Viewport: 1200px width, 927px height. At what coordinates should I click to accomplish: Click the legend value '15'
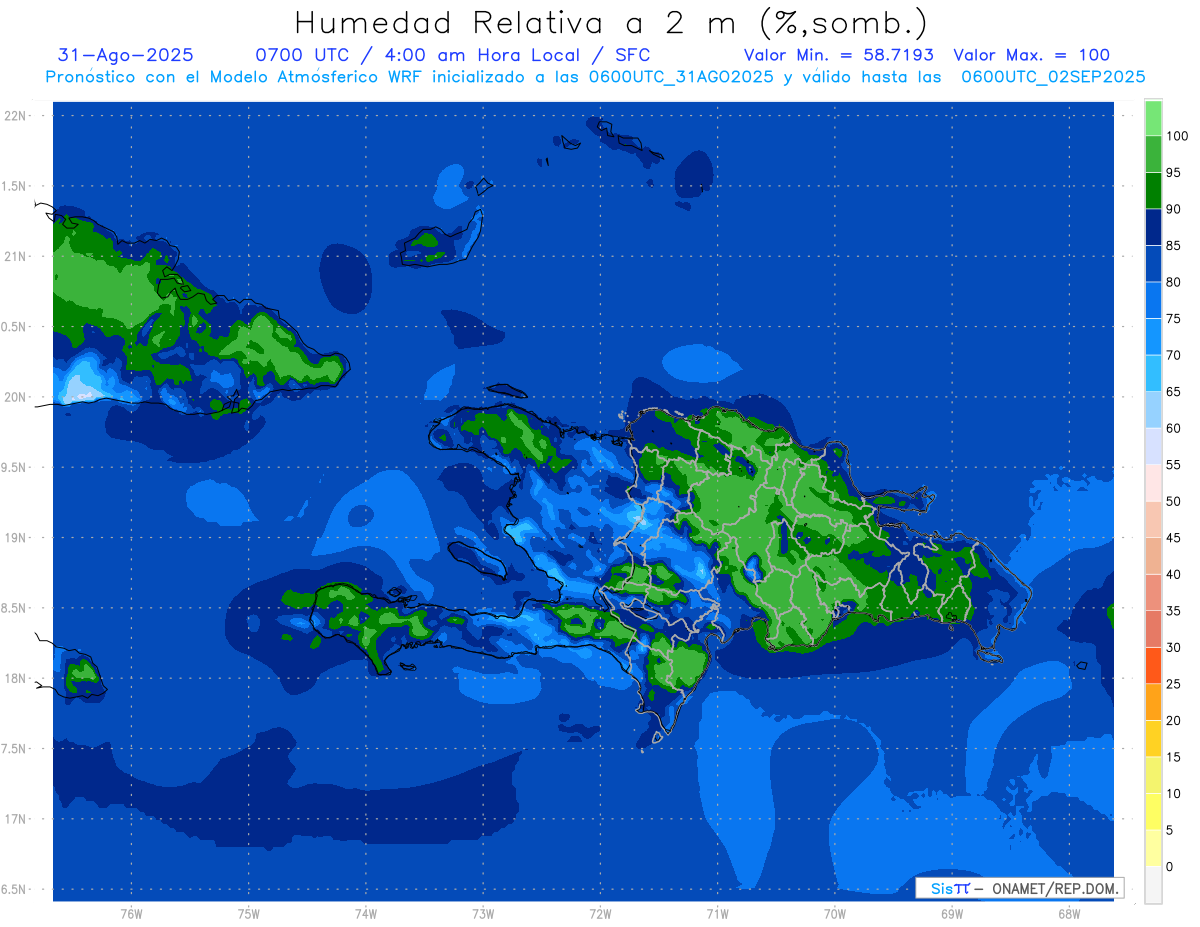(1173, 757)
